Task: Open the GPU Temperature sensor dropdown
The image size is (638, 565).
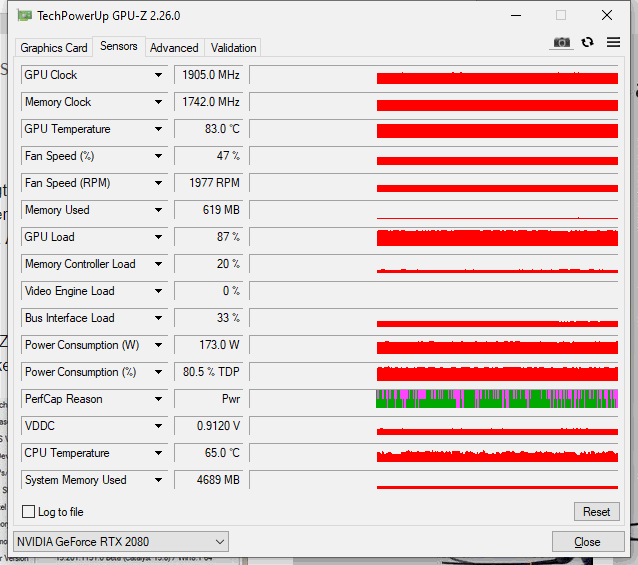Action: tap(158, 129)
